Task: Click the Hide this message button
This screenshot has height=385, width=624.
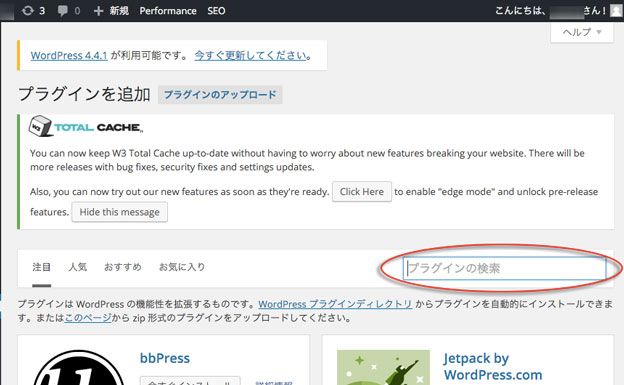Action: click(119, 212)
